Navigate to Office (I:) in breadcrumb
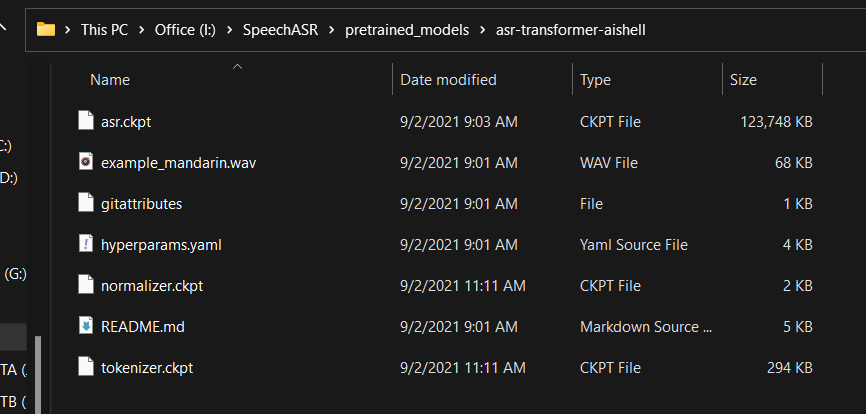866x414 pixels. point(187,30)
